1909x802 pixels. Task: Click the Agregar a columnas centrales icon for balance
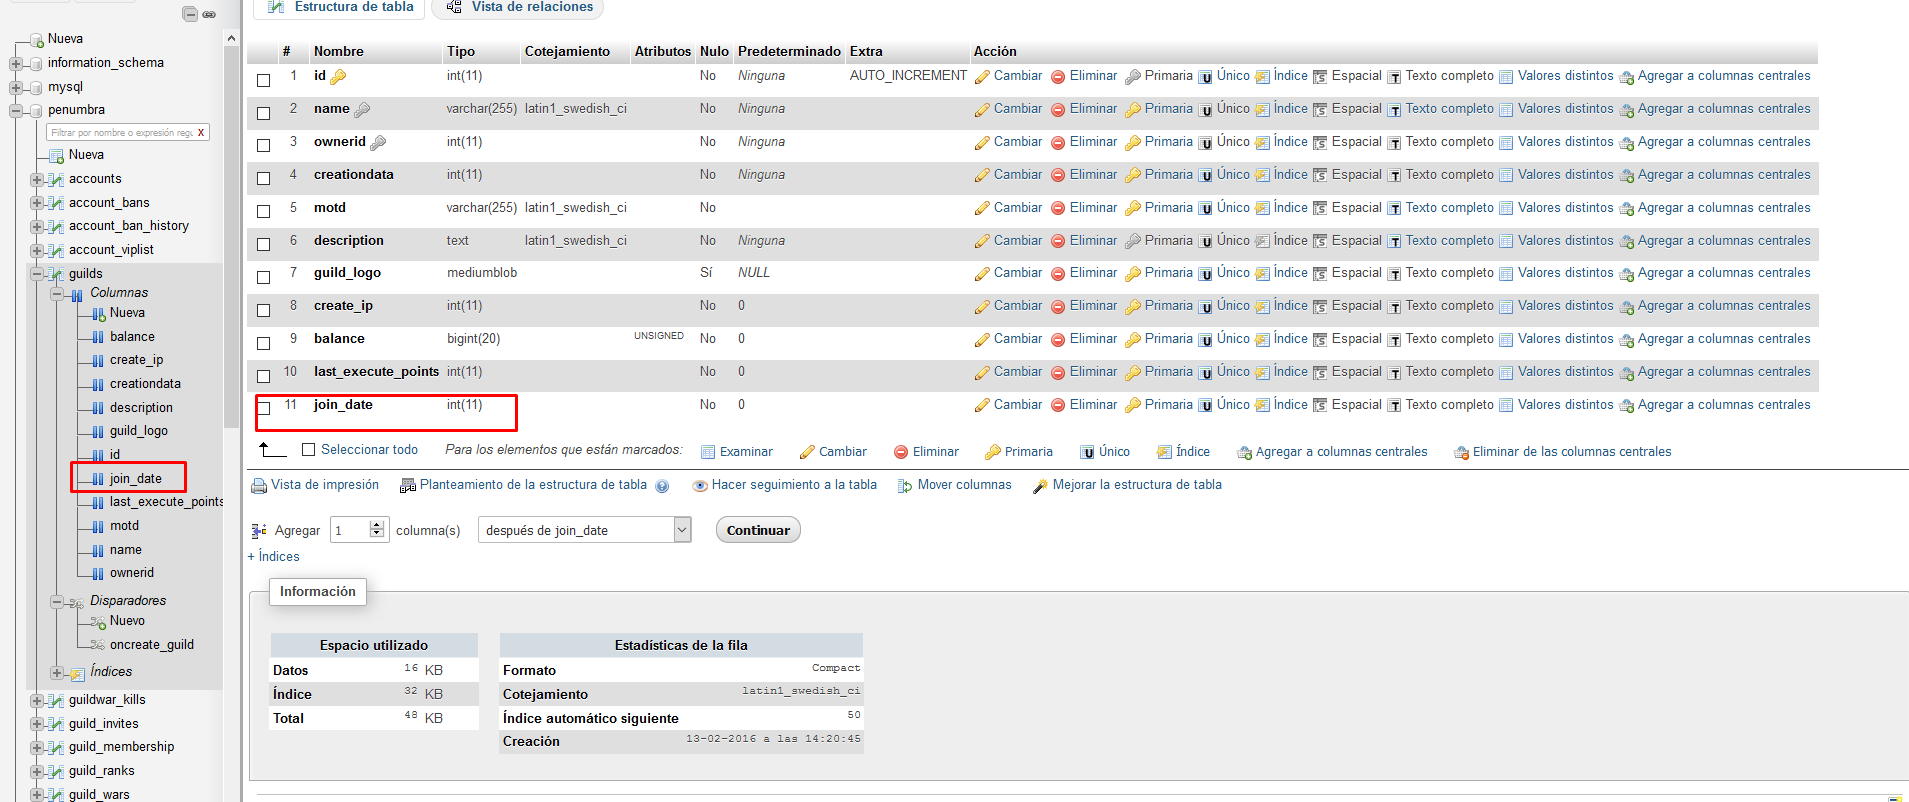pos(1626,340)
